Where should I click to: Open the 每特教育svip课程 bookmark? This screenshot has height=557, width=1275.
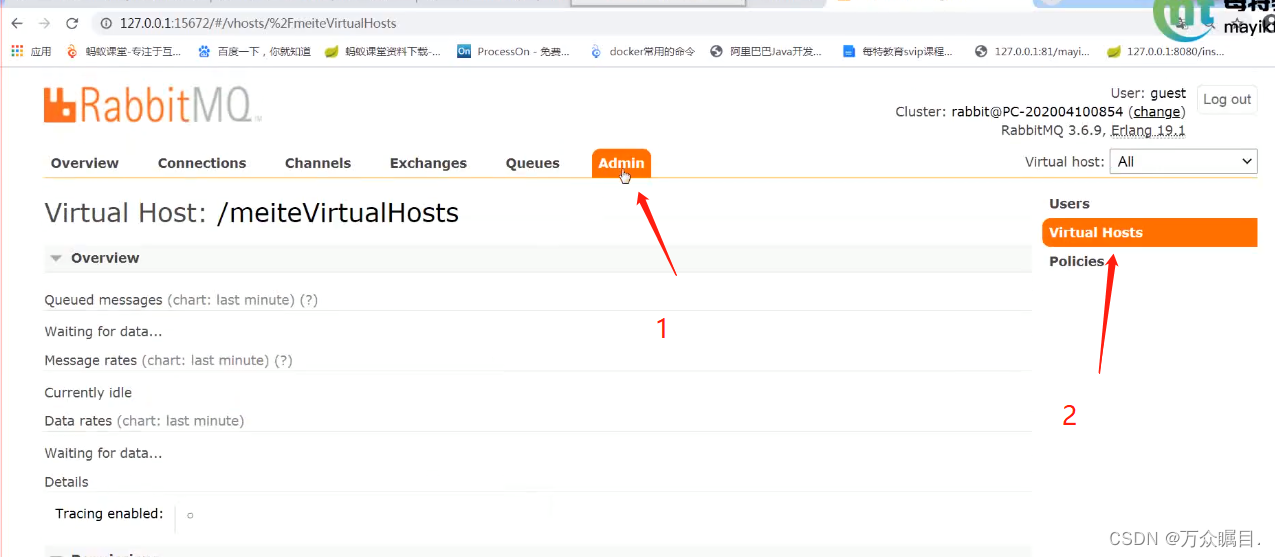click(898, 51)
